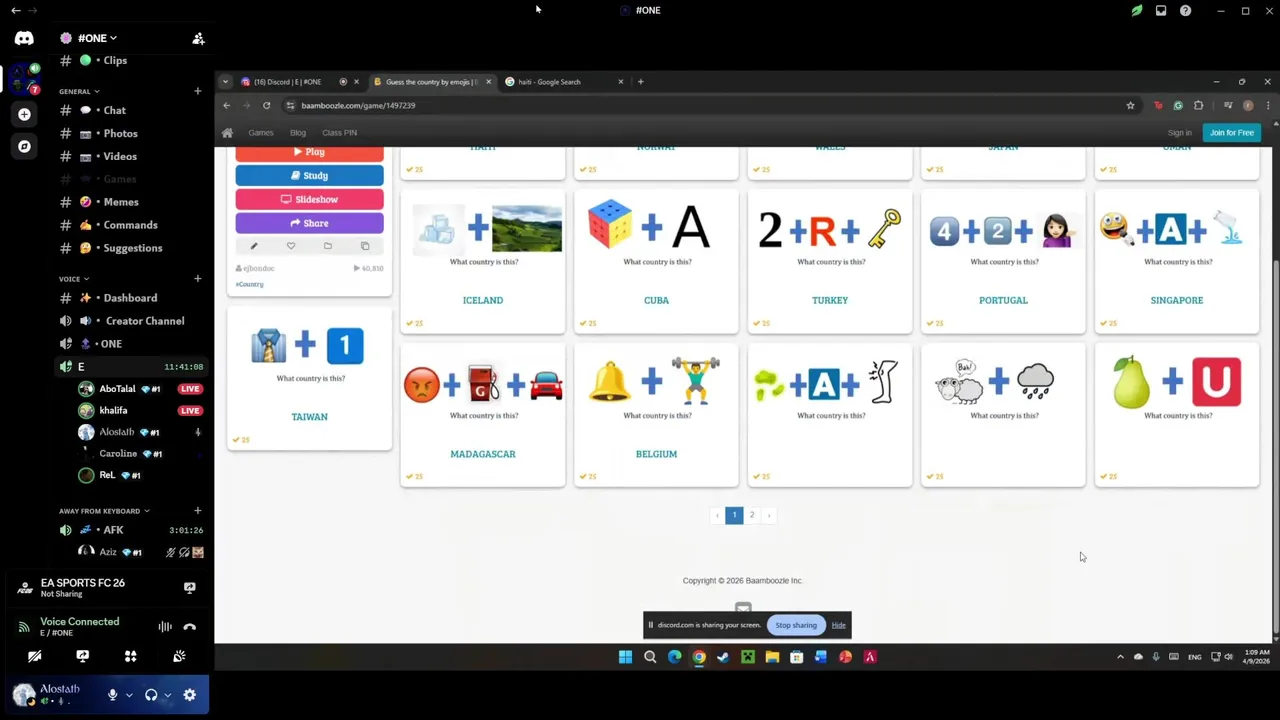Collapse the VOICE channel category

[74, 279]
